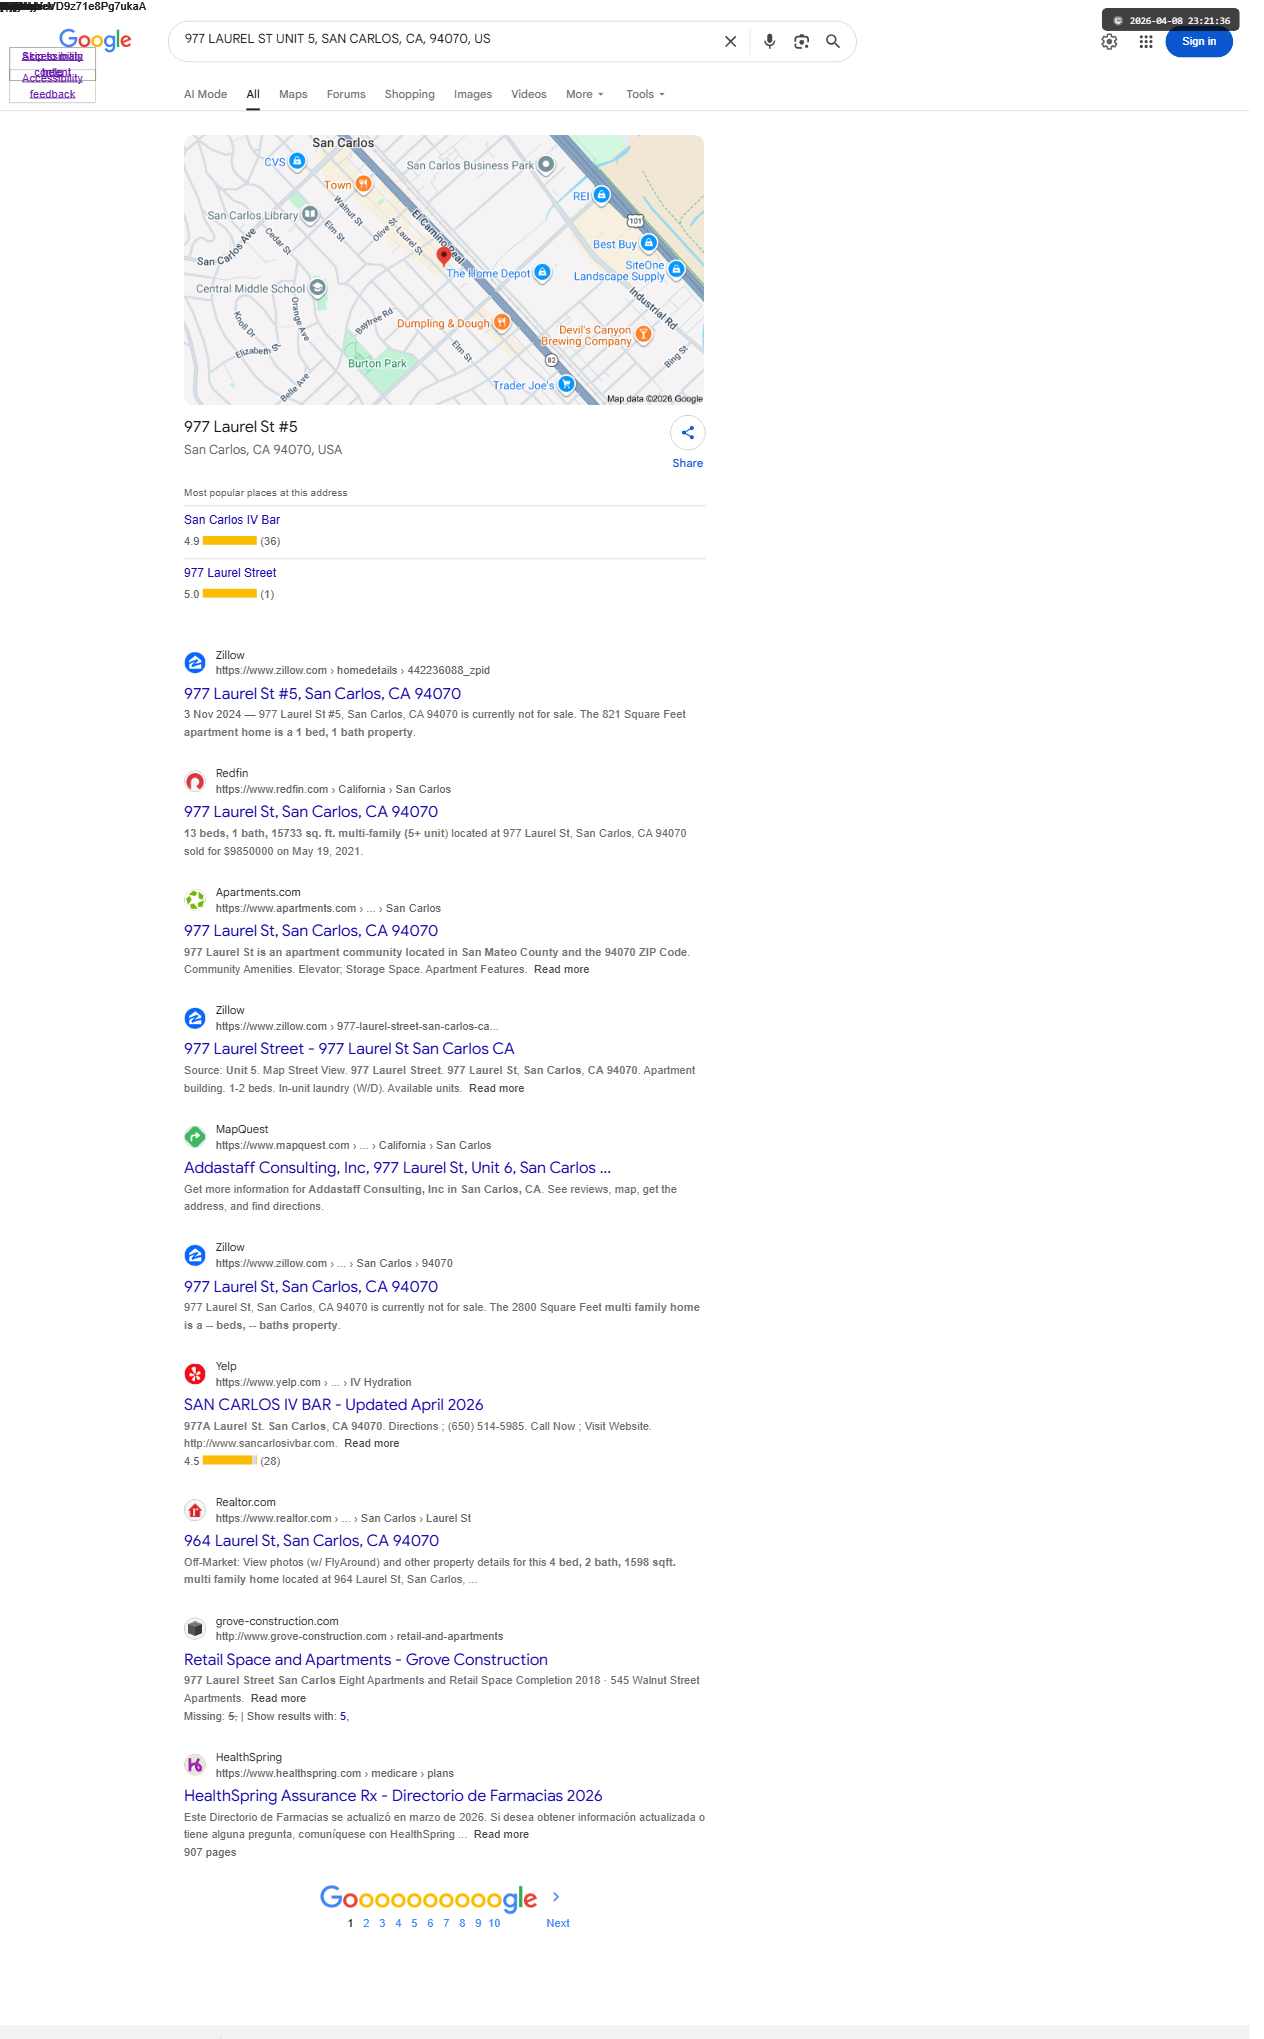Switch to Videos tab

coord(529,94)
